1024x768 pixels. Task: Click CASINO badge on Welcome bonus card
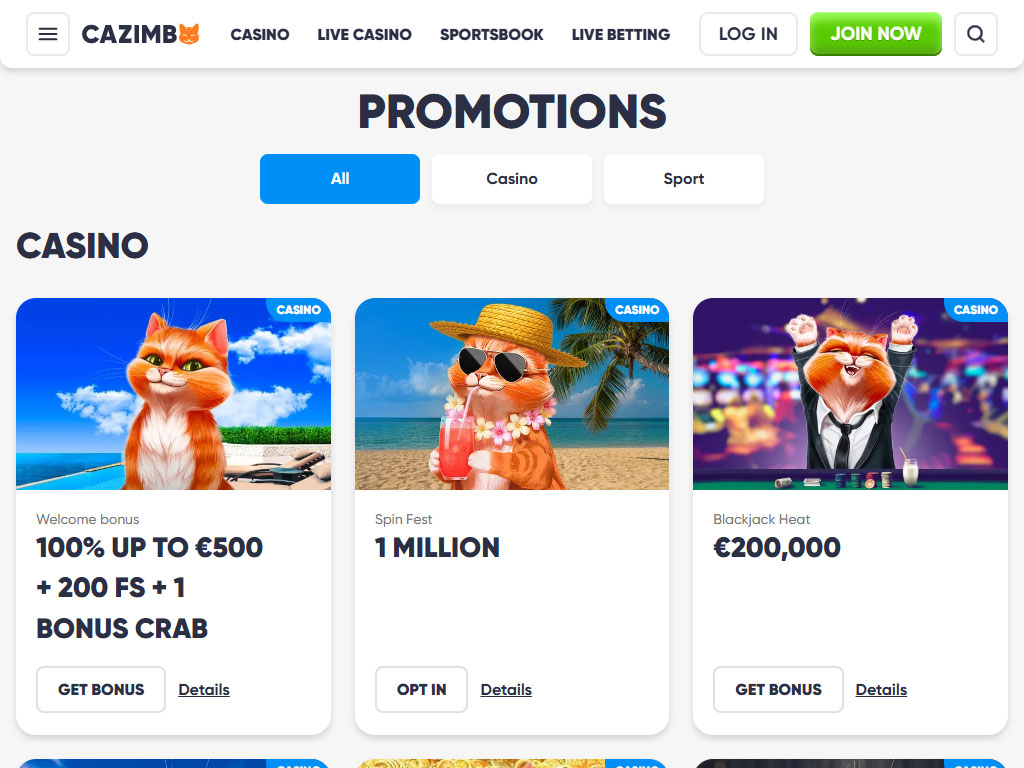(x=298, y=310)
